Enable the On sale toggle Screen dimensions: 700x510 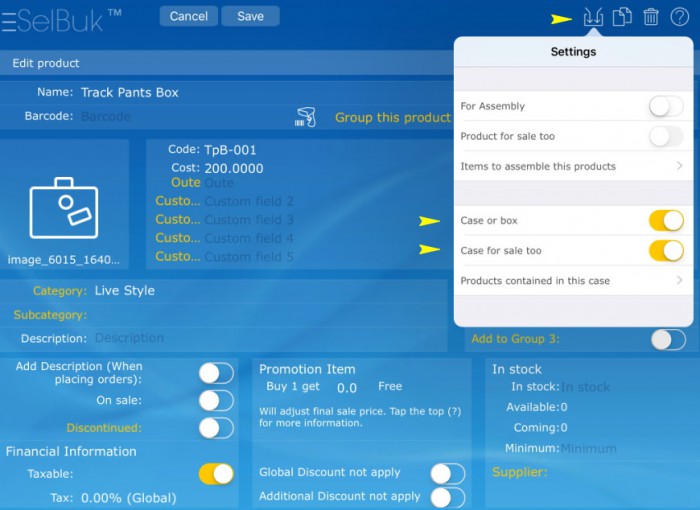pos(216,400)
